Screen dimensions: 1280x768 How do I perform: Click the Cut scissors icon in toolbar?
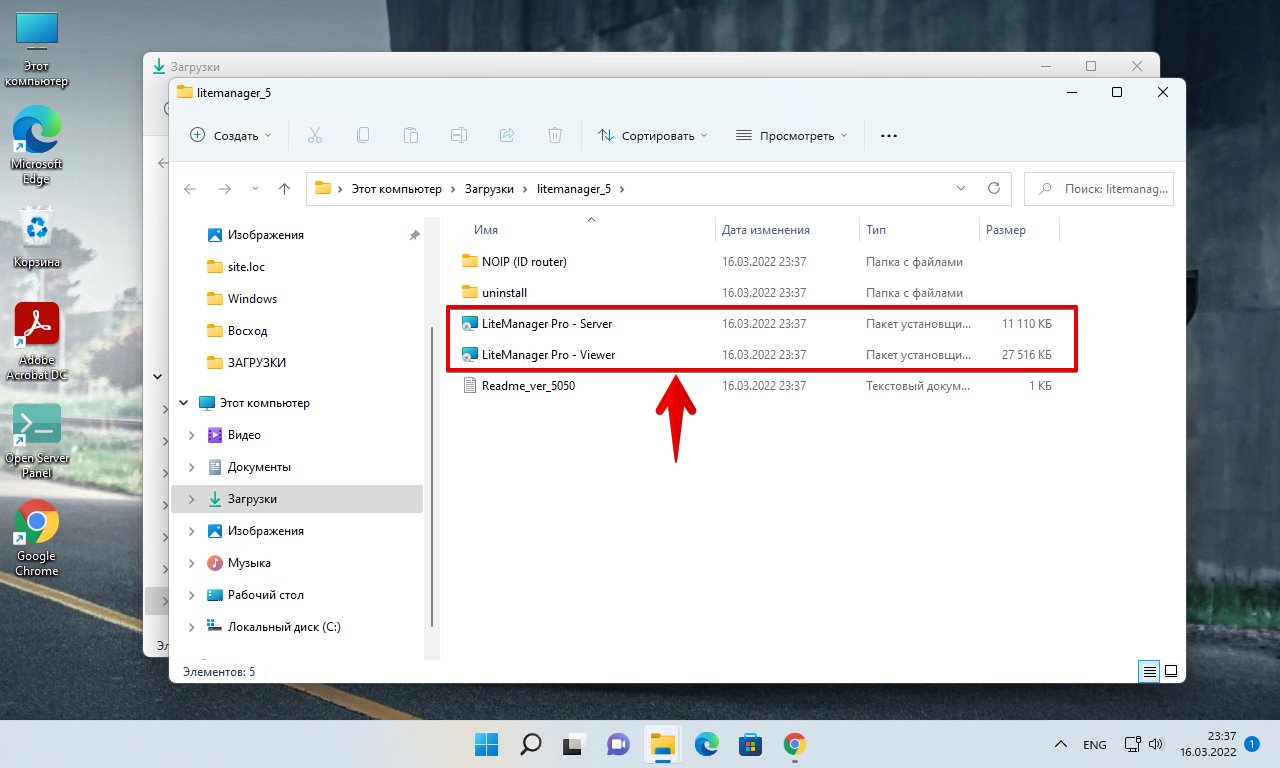pyautogui.click(x=314, y=135)
